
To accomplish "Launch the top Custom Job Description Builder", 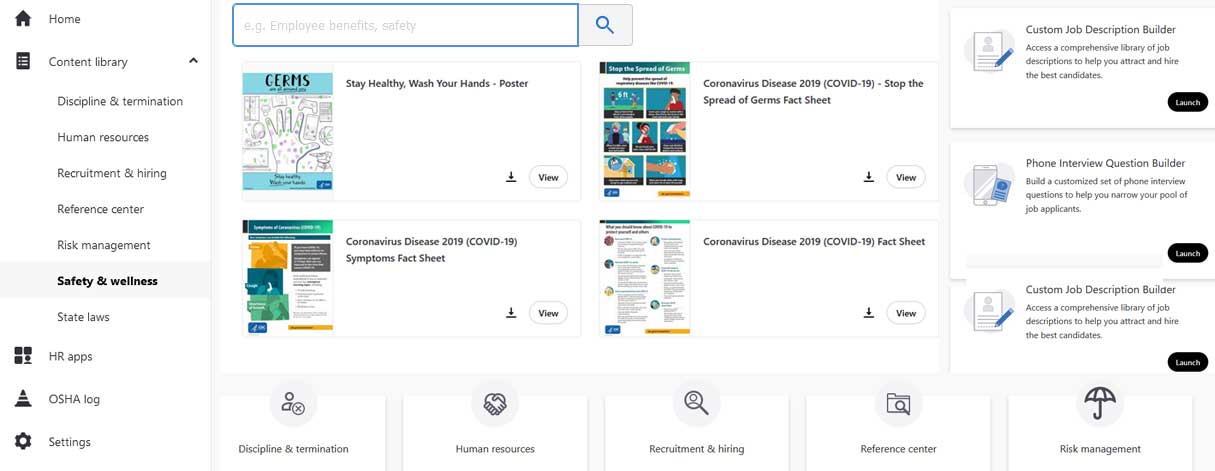I will [x=1187, y=102].
